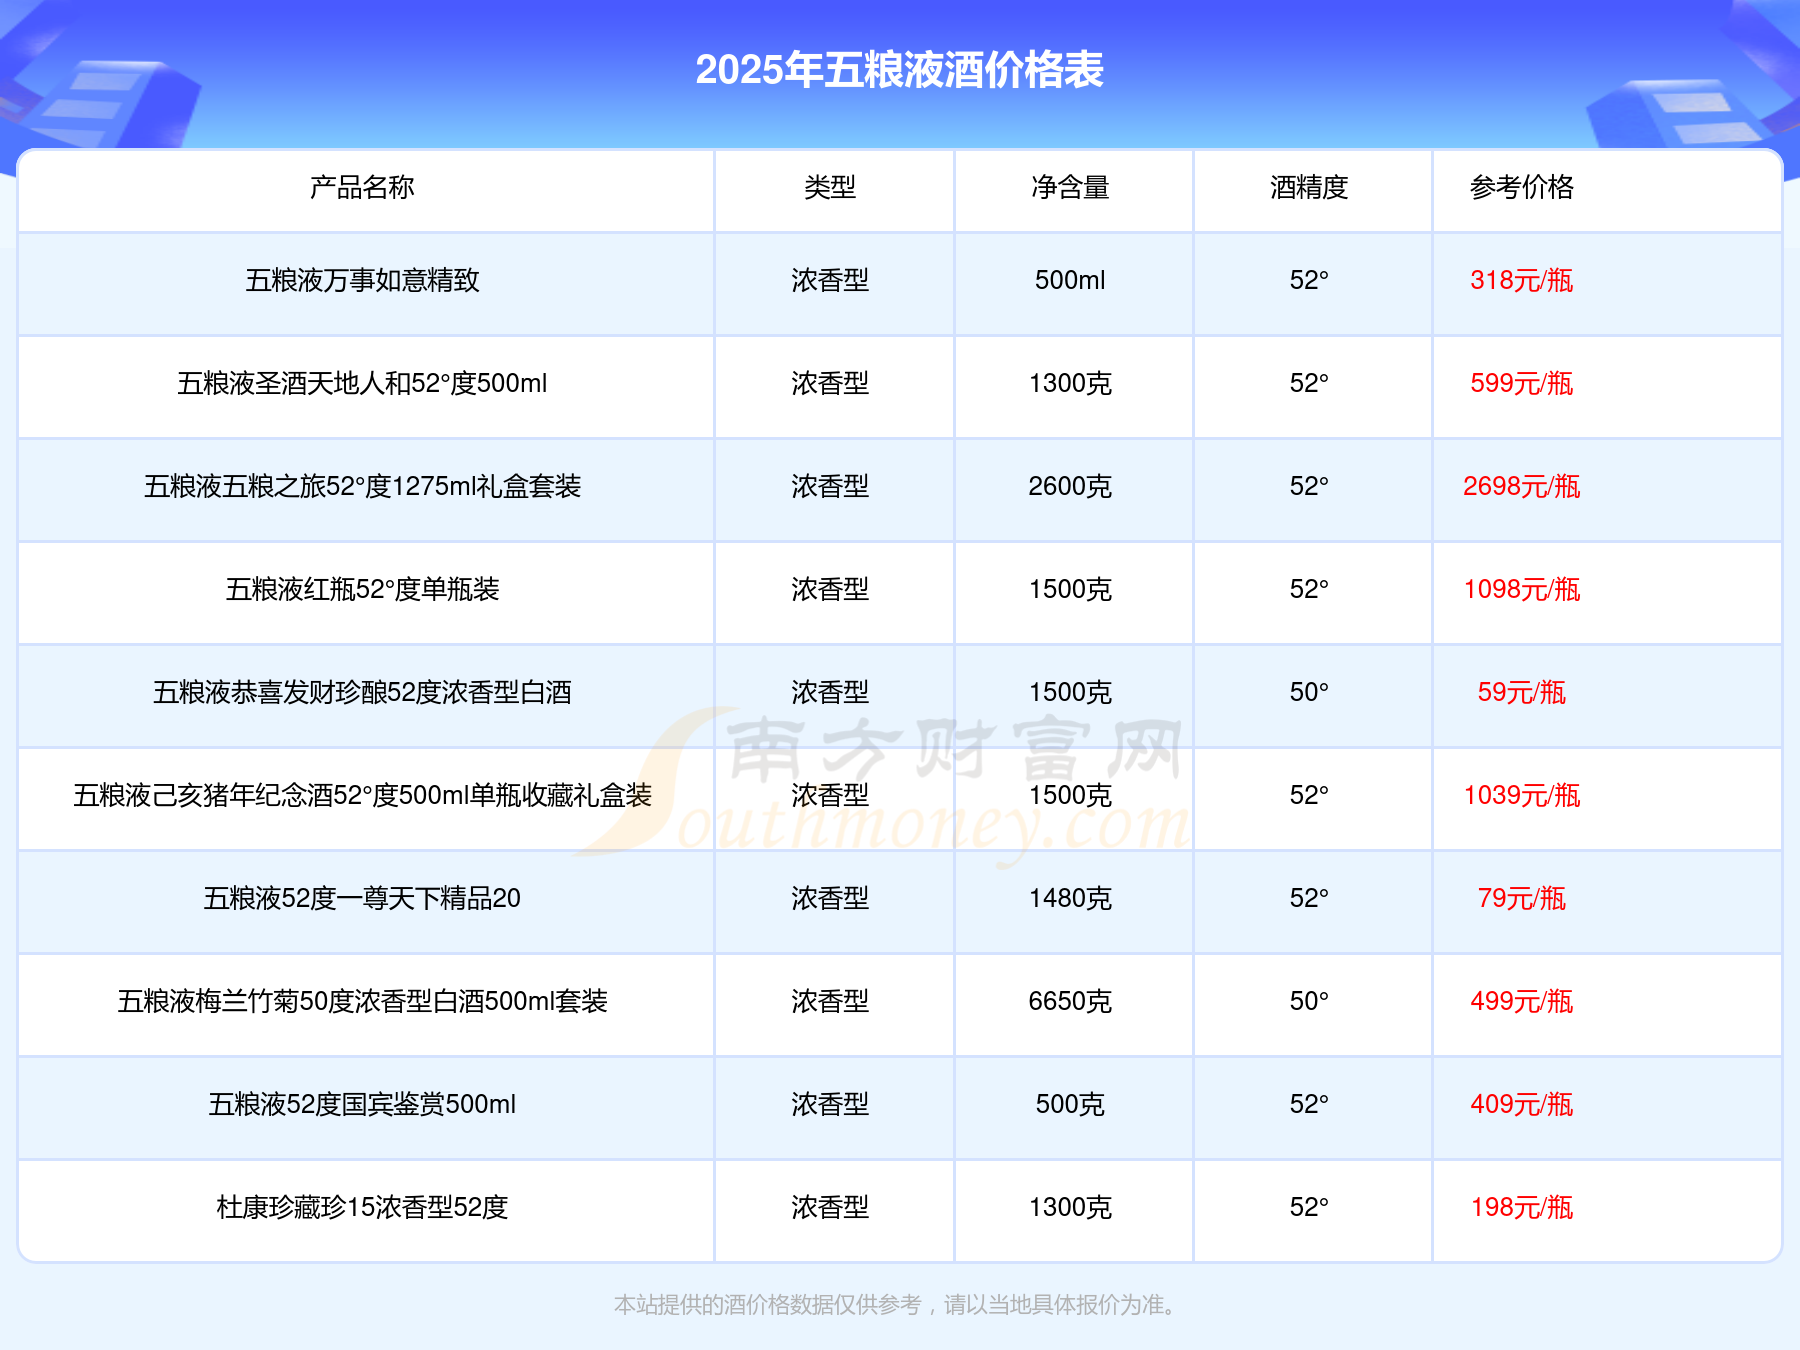Select product 五粮液52度国宾鉴赏500ml
The height and width of the screenshot is (1350, 1800).
[362, 1104]
